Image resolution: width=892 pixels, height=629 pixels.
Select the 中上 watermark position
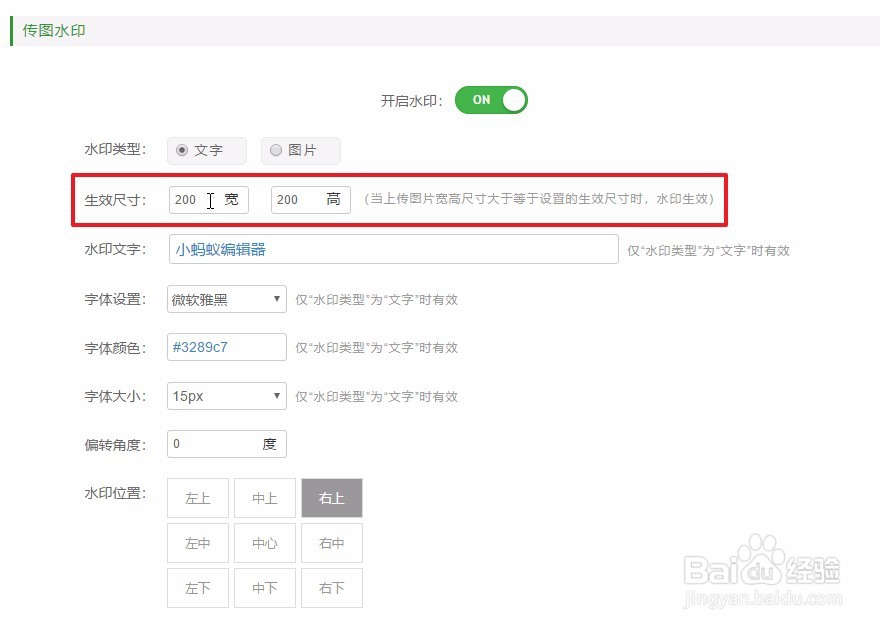[x=264, y=497]
